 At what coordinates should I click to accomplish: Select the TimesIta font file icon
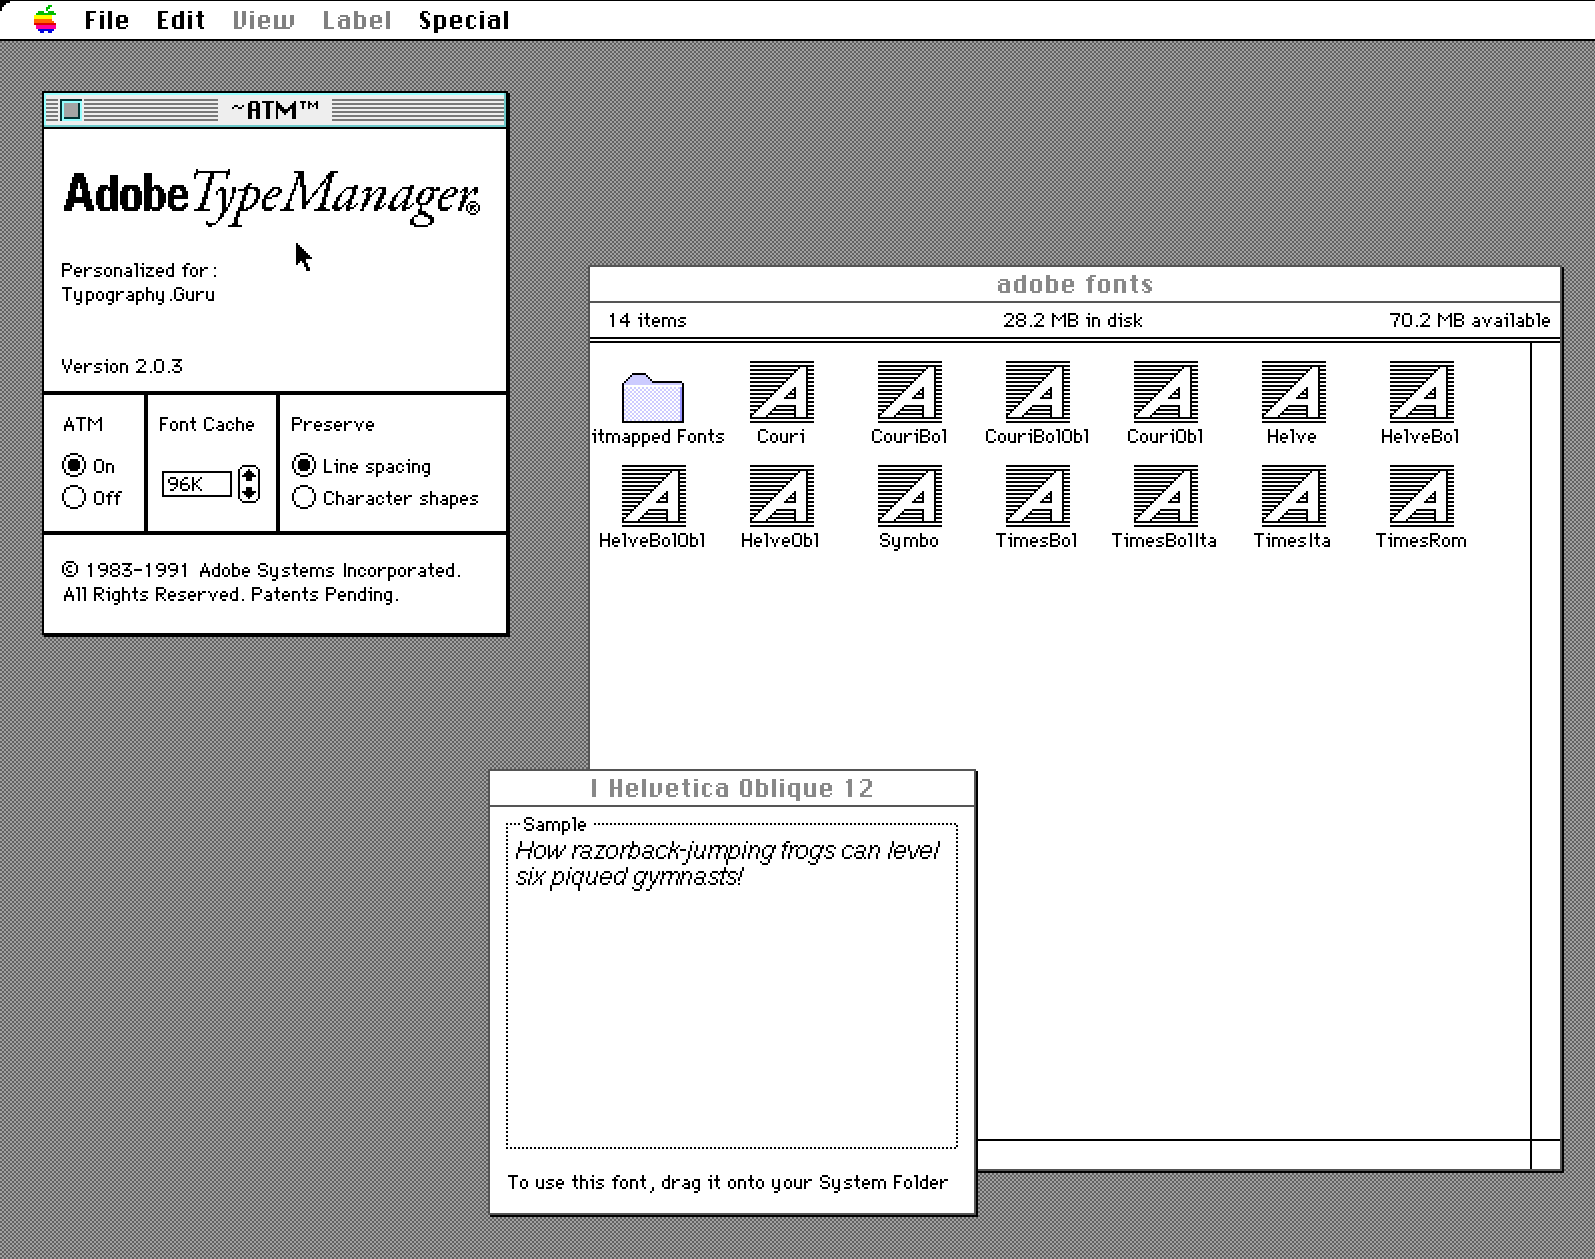[1293, 495]
